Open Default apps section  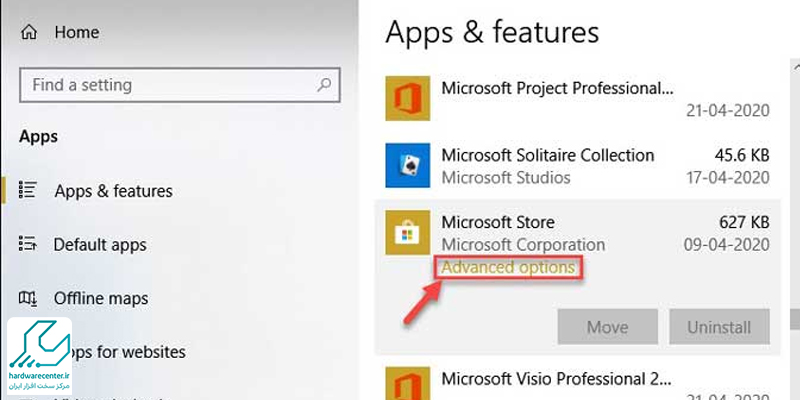100,245
